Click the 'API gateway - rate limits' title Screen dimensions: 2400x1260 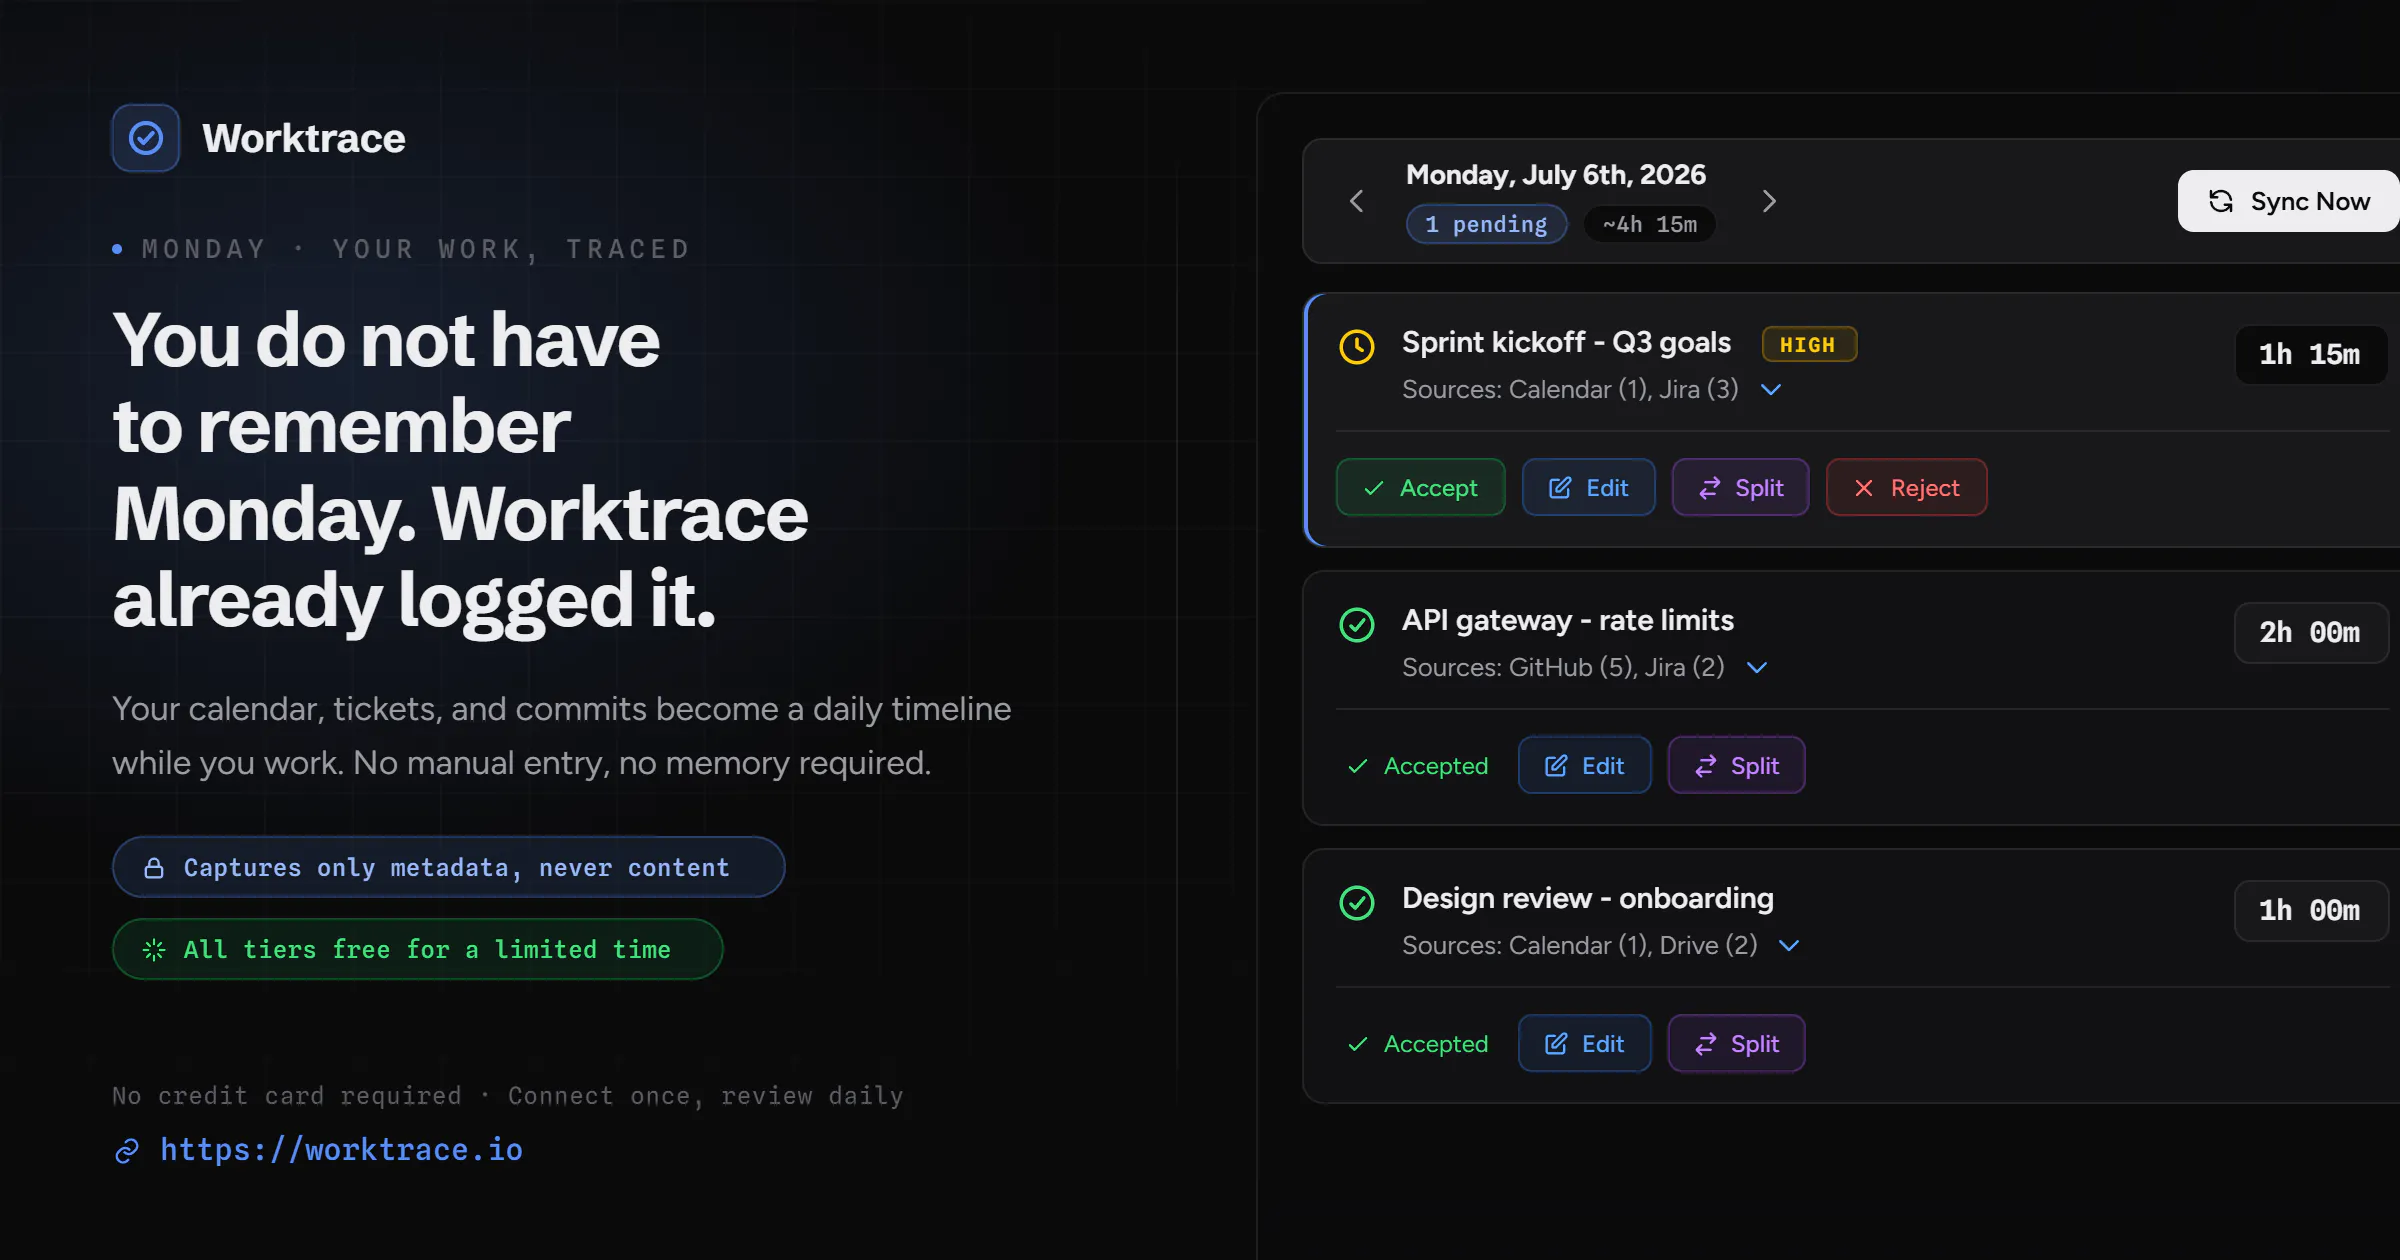coord(1568,620)
